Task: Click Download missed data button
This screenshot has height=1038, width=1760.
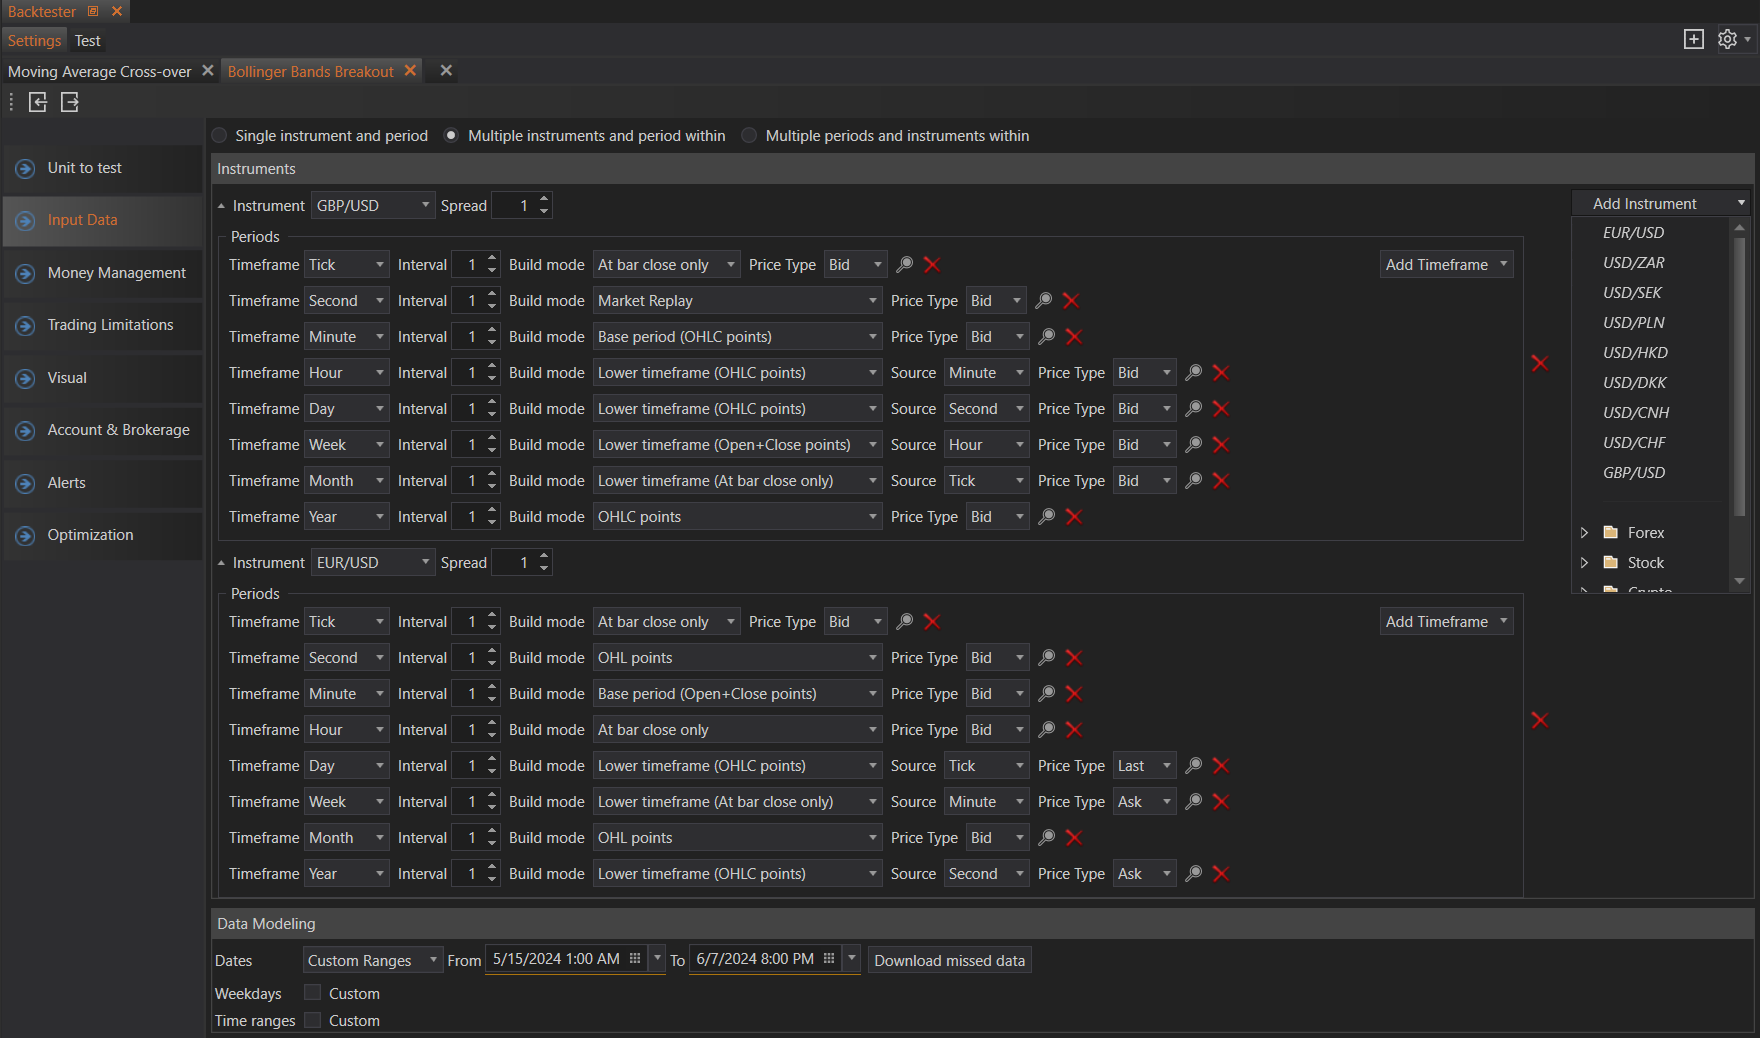Action: [x=949, y=960]
